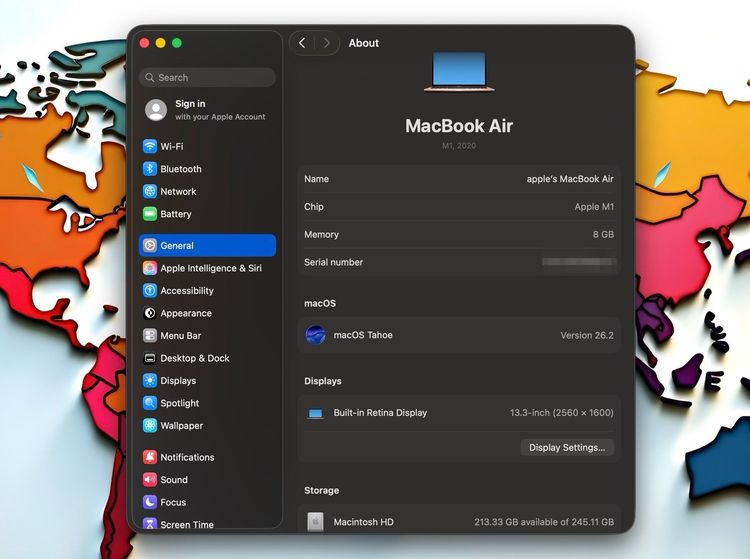Click the MacBook Air laptop image
This screenshot has width=750, height=559.
point(459,71)
